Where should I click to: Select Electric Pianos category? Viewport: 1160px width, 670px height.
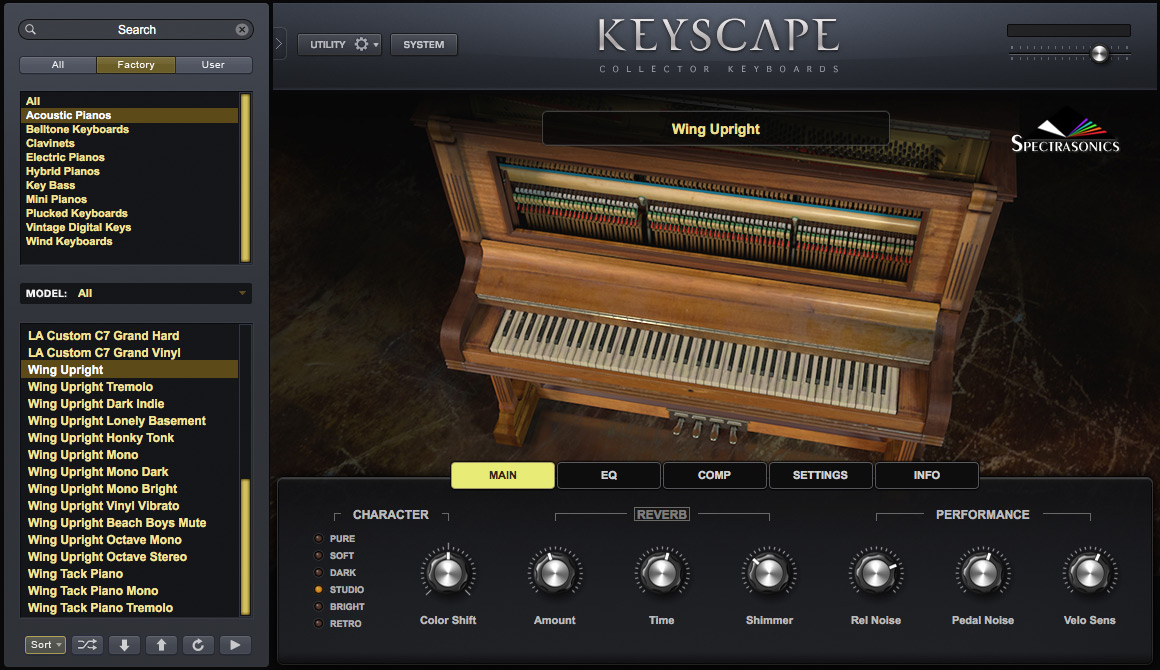[x=129, y=158]
